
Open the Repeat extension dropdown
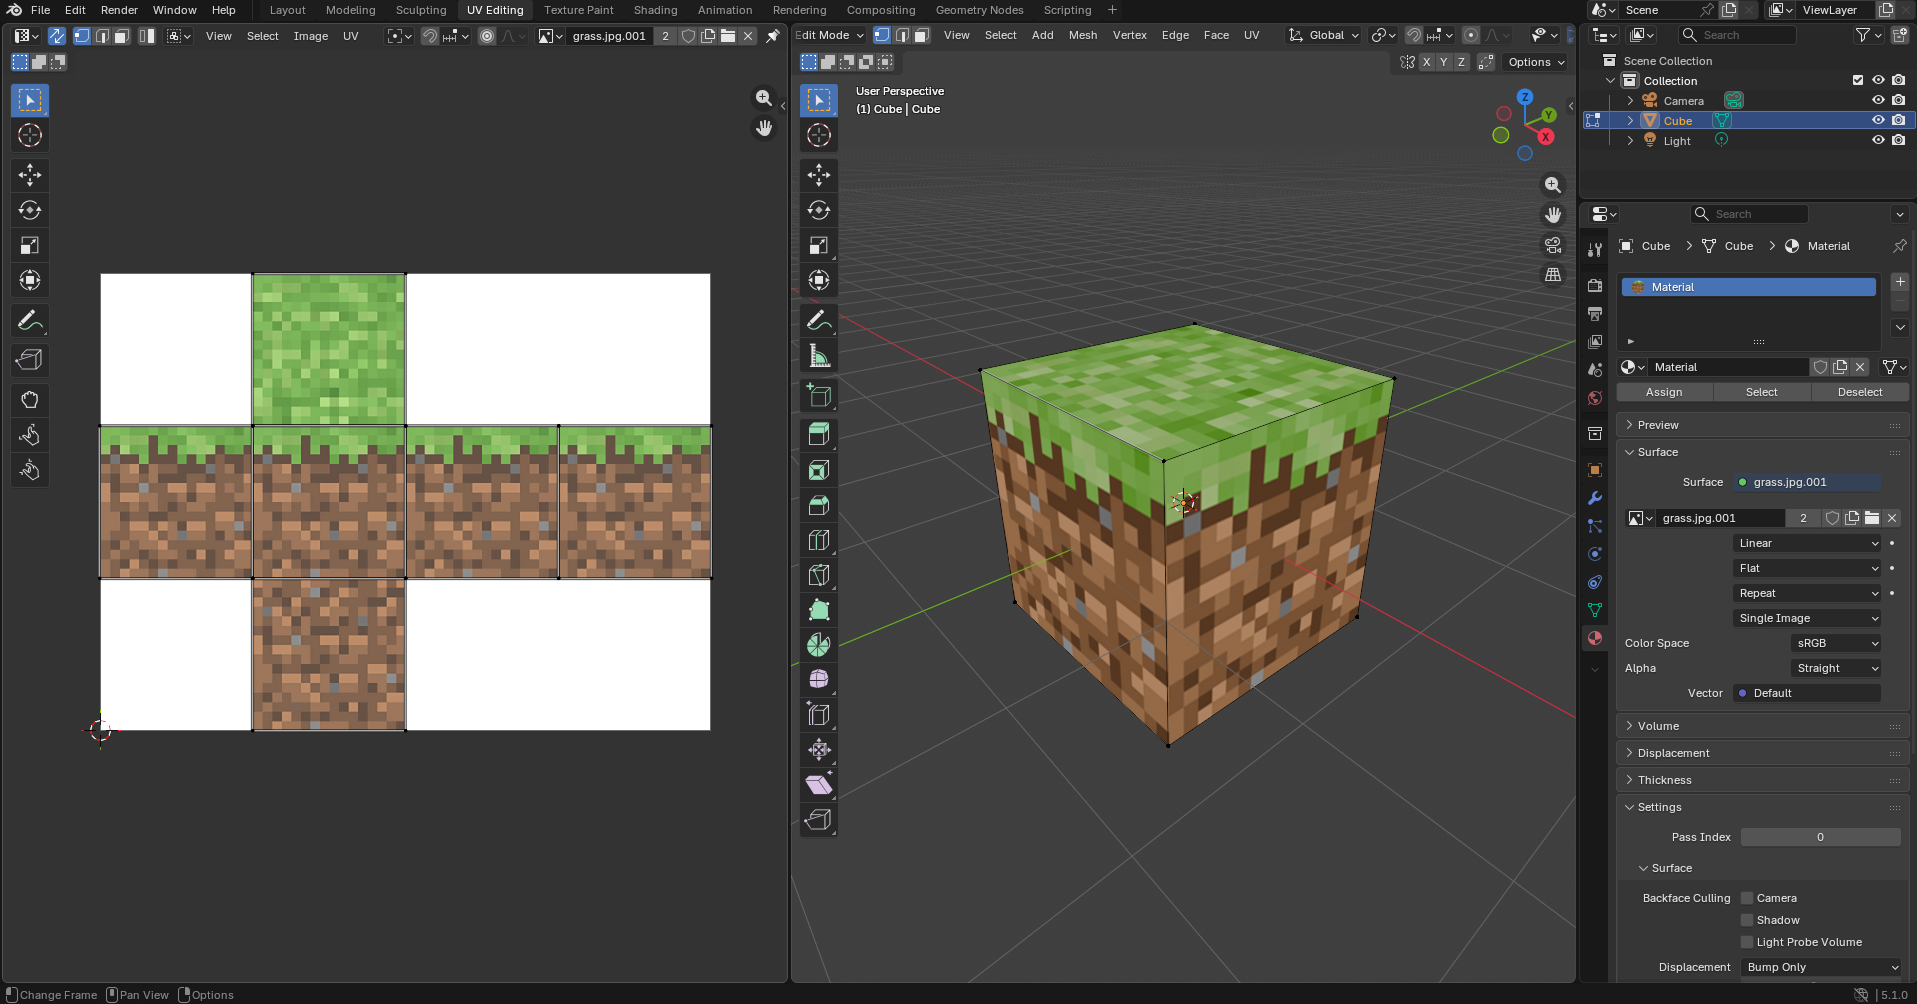[x=1807, y=593]
